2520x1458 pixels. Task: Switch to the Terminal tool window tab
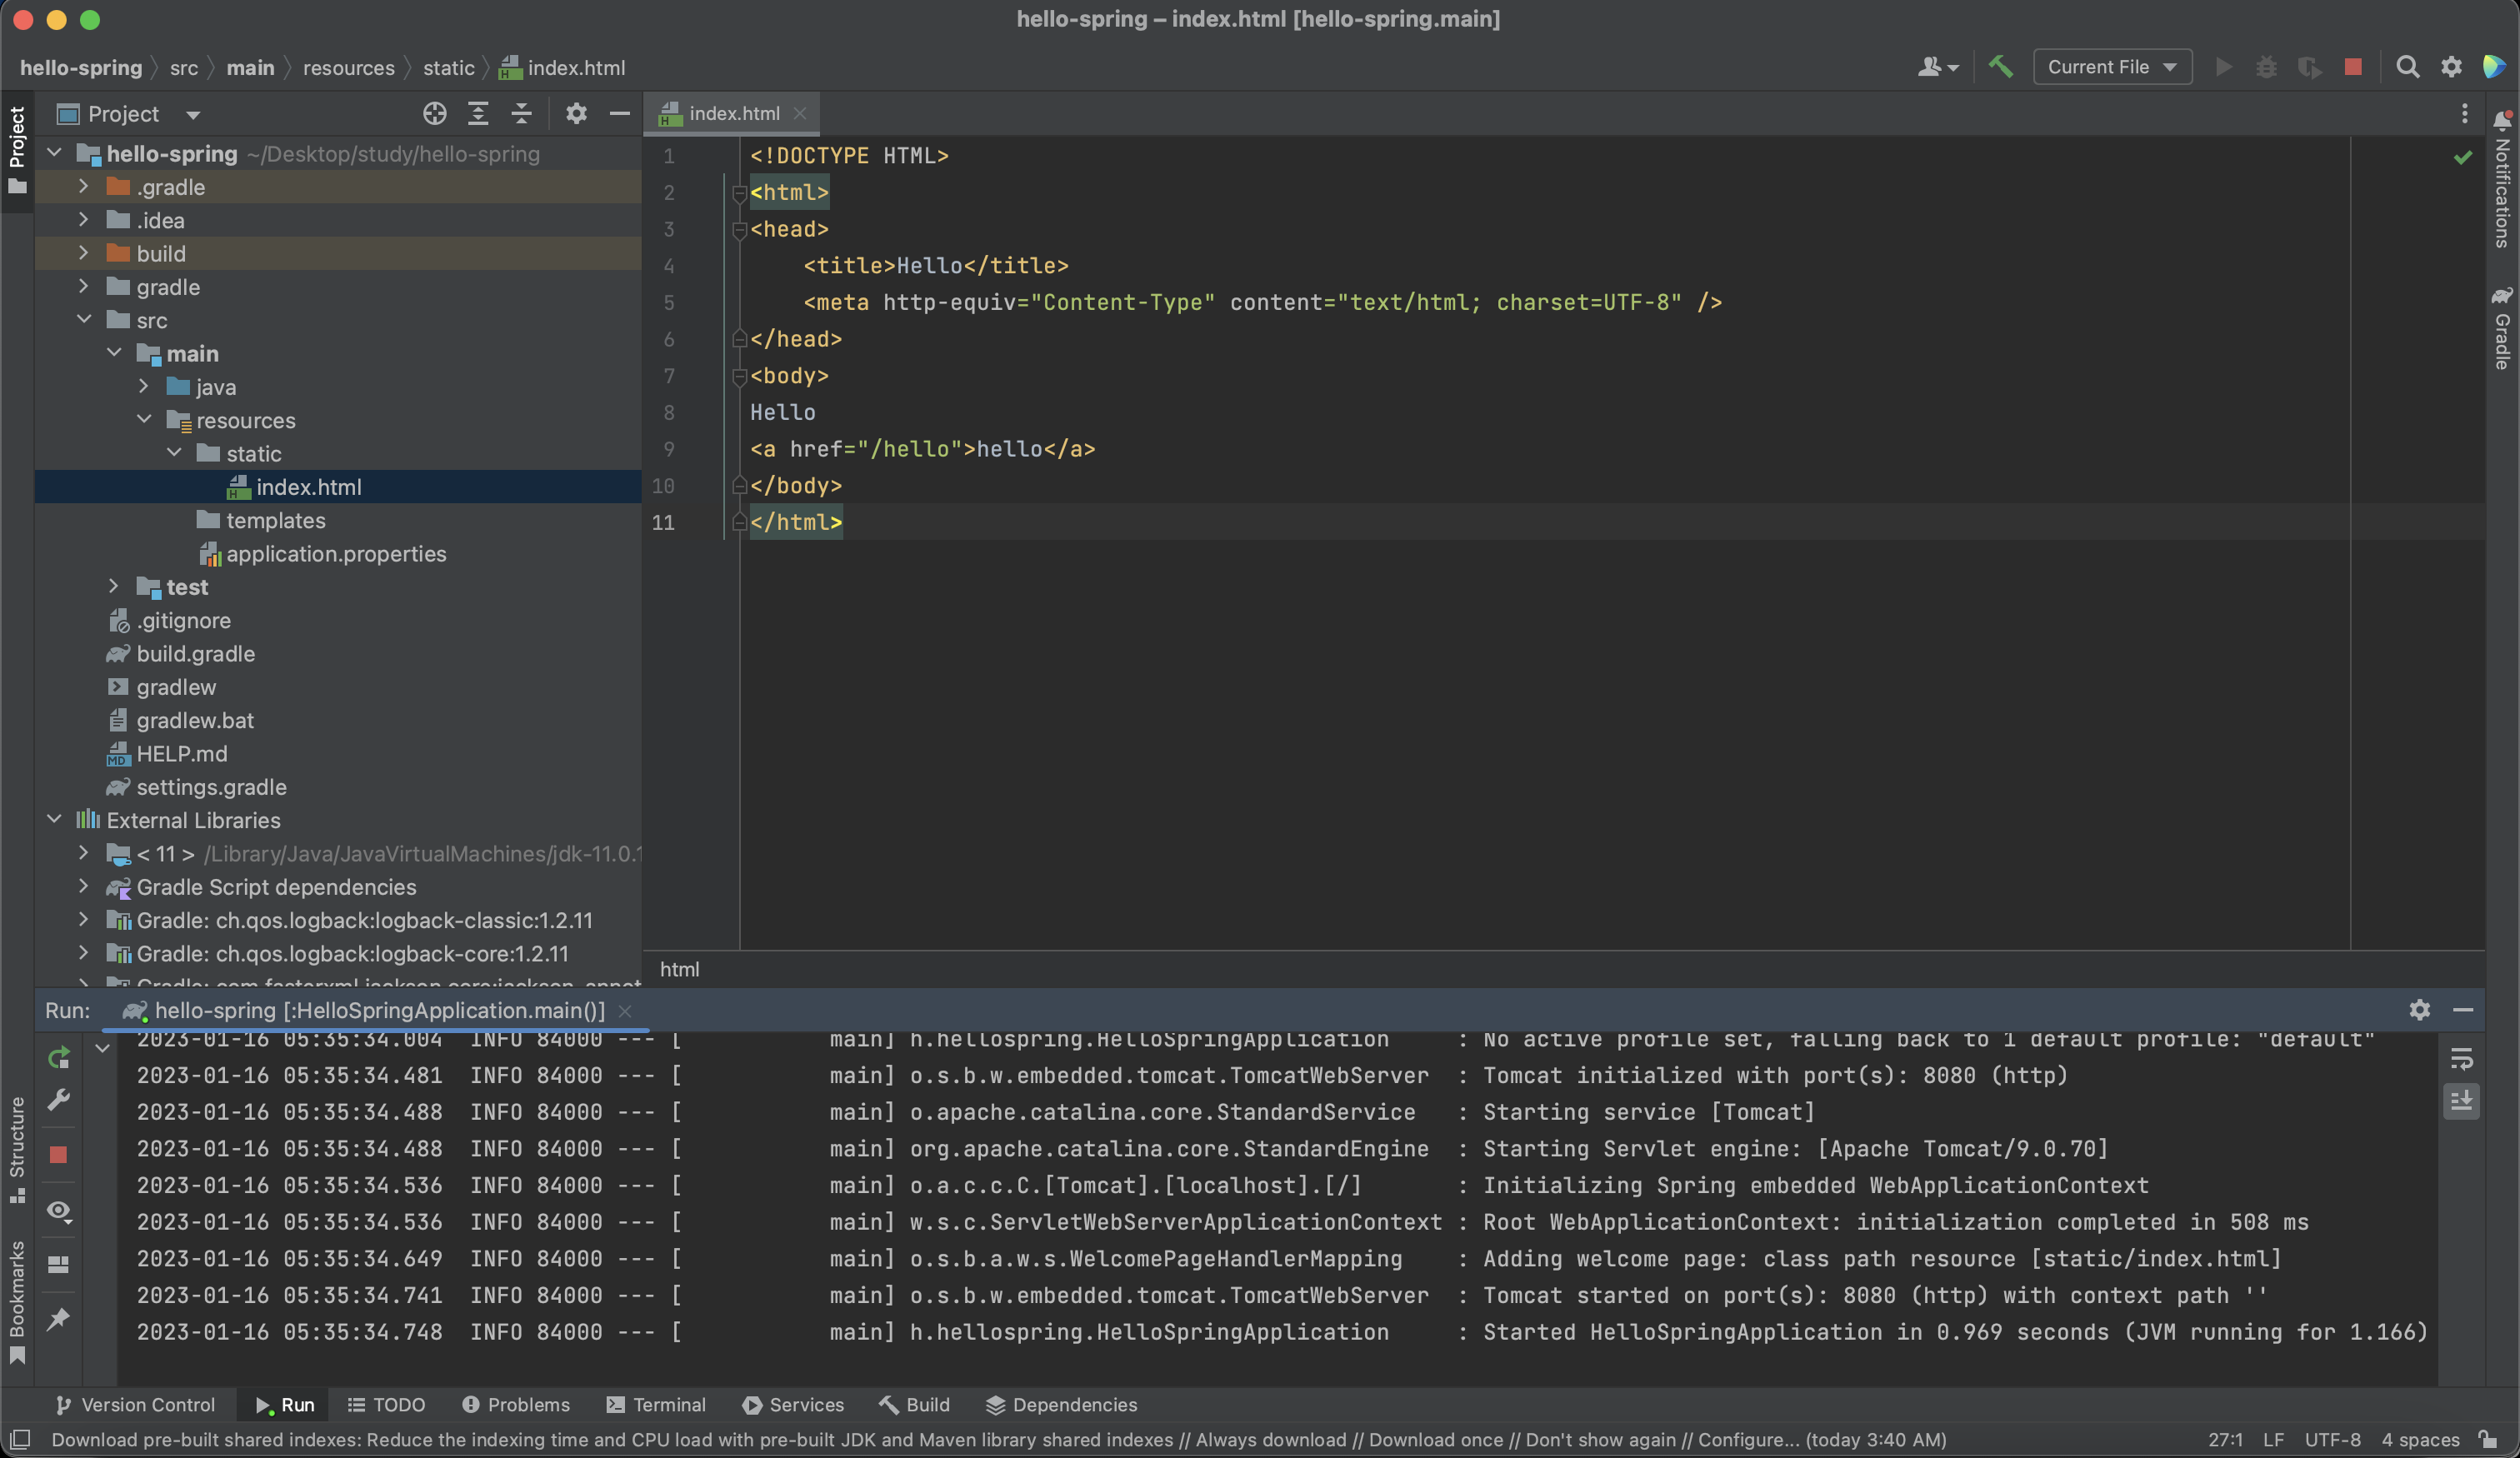(656, 1404)
